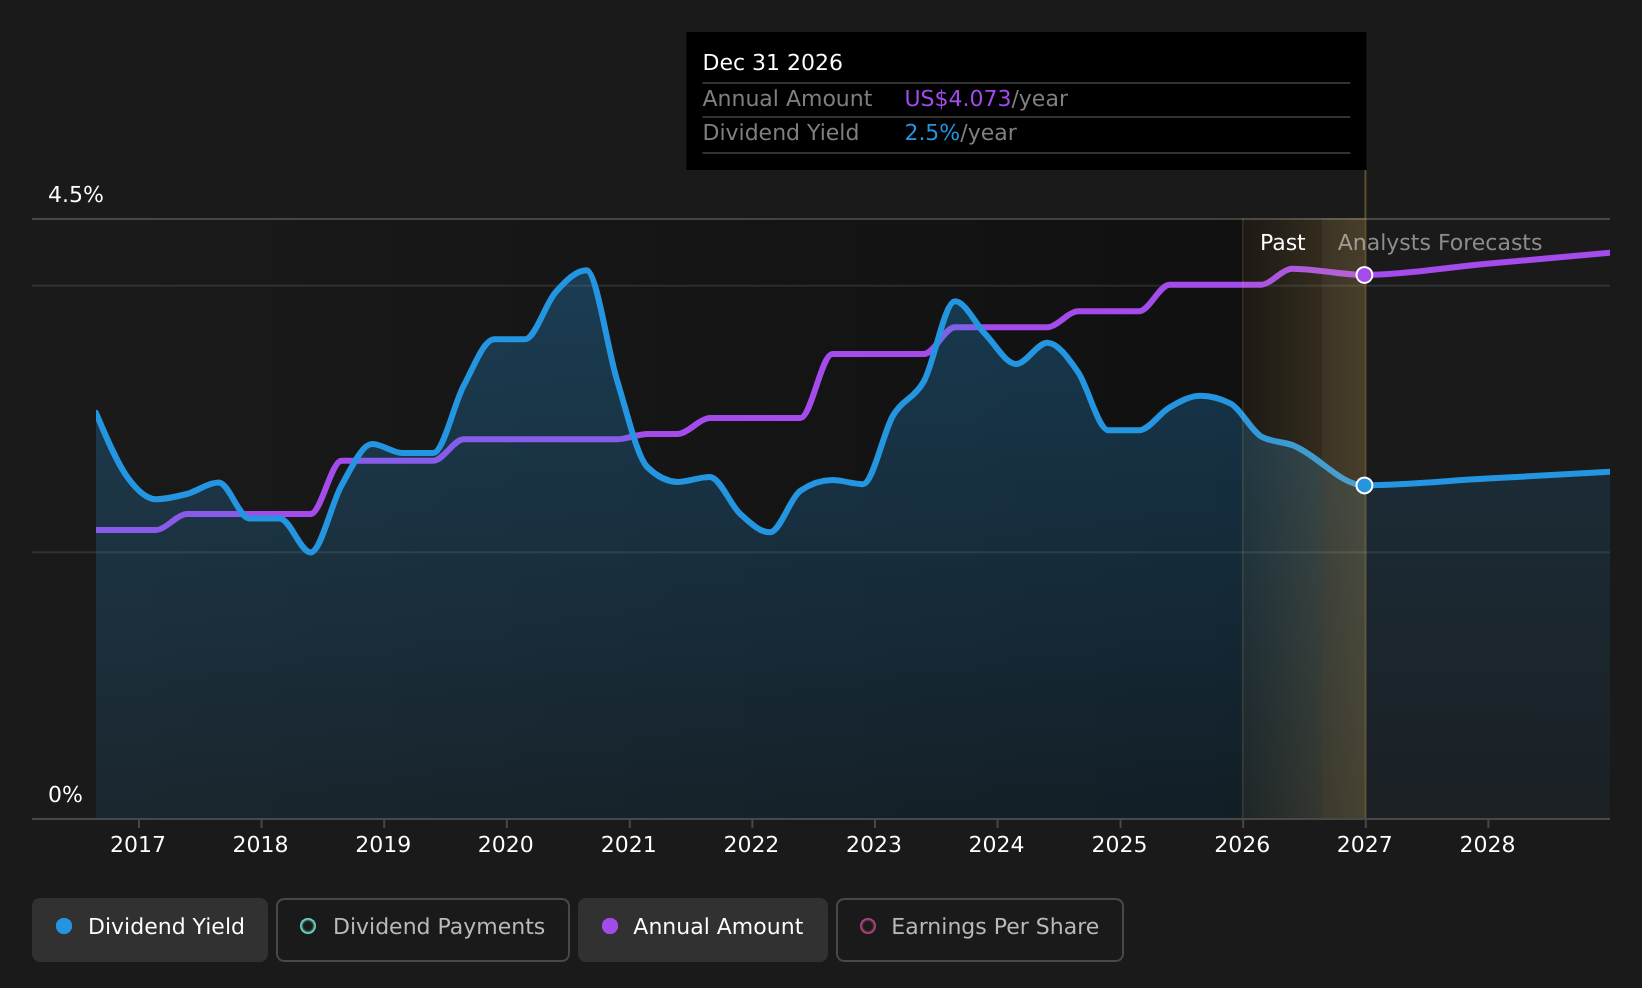Click the 2017 x-axis label
The width and height of the screenshot is (1642, 988).
[138, 845]
